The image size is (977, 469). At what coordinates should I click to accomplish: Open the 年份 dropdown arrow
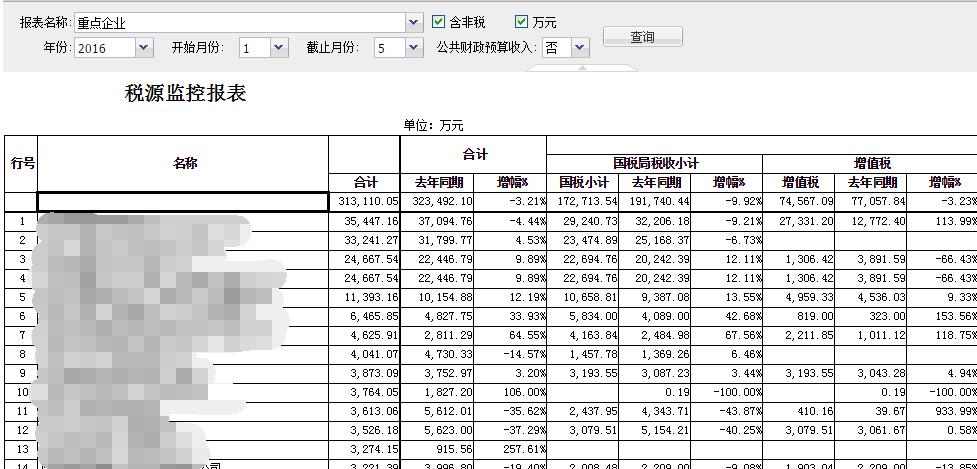point(145,47)
